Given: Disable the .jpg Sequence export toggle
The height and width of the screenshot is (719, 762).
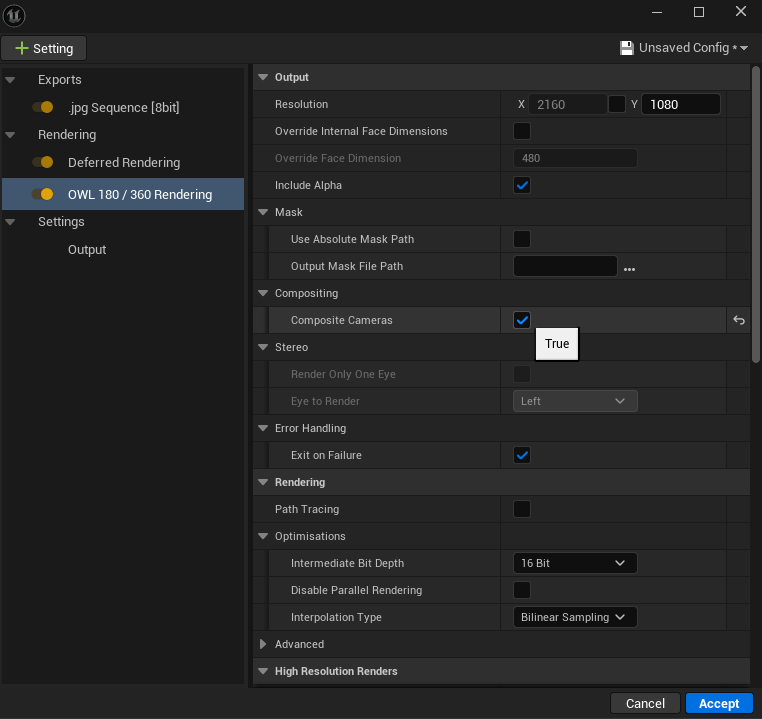Looking at the screenshot, I should click(x=43, y=107).
